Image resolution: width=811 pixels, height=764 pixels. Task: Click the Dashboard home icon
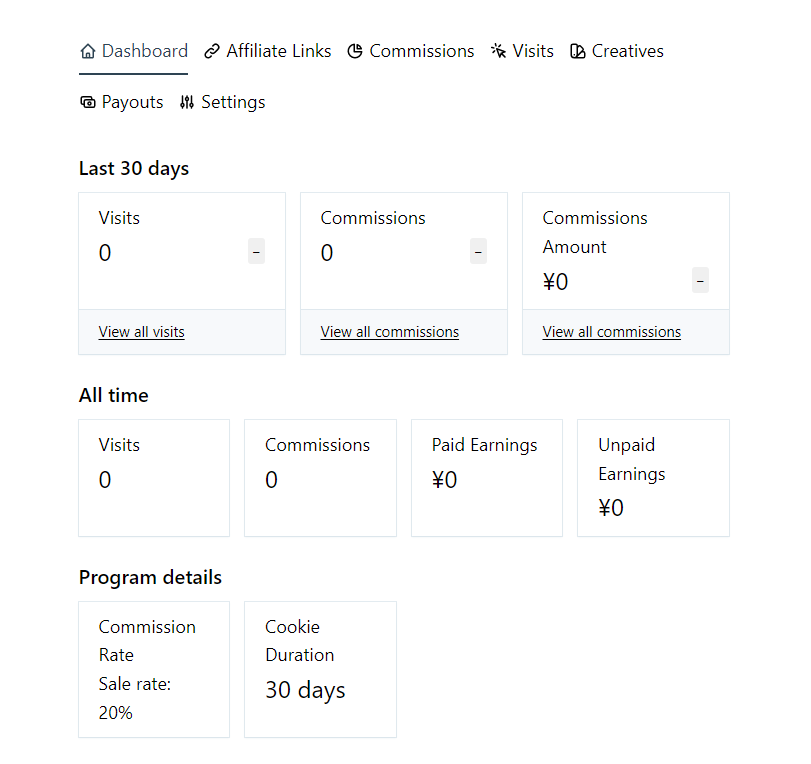[88, 51]
